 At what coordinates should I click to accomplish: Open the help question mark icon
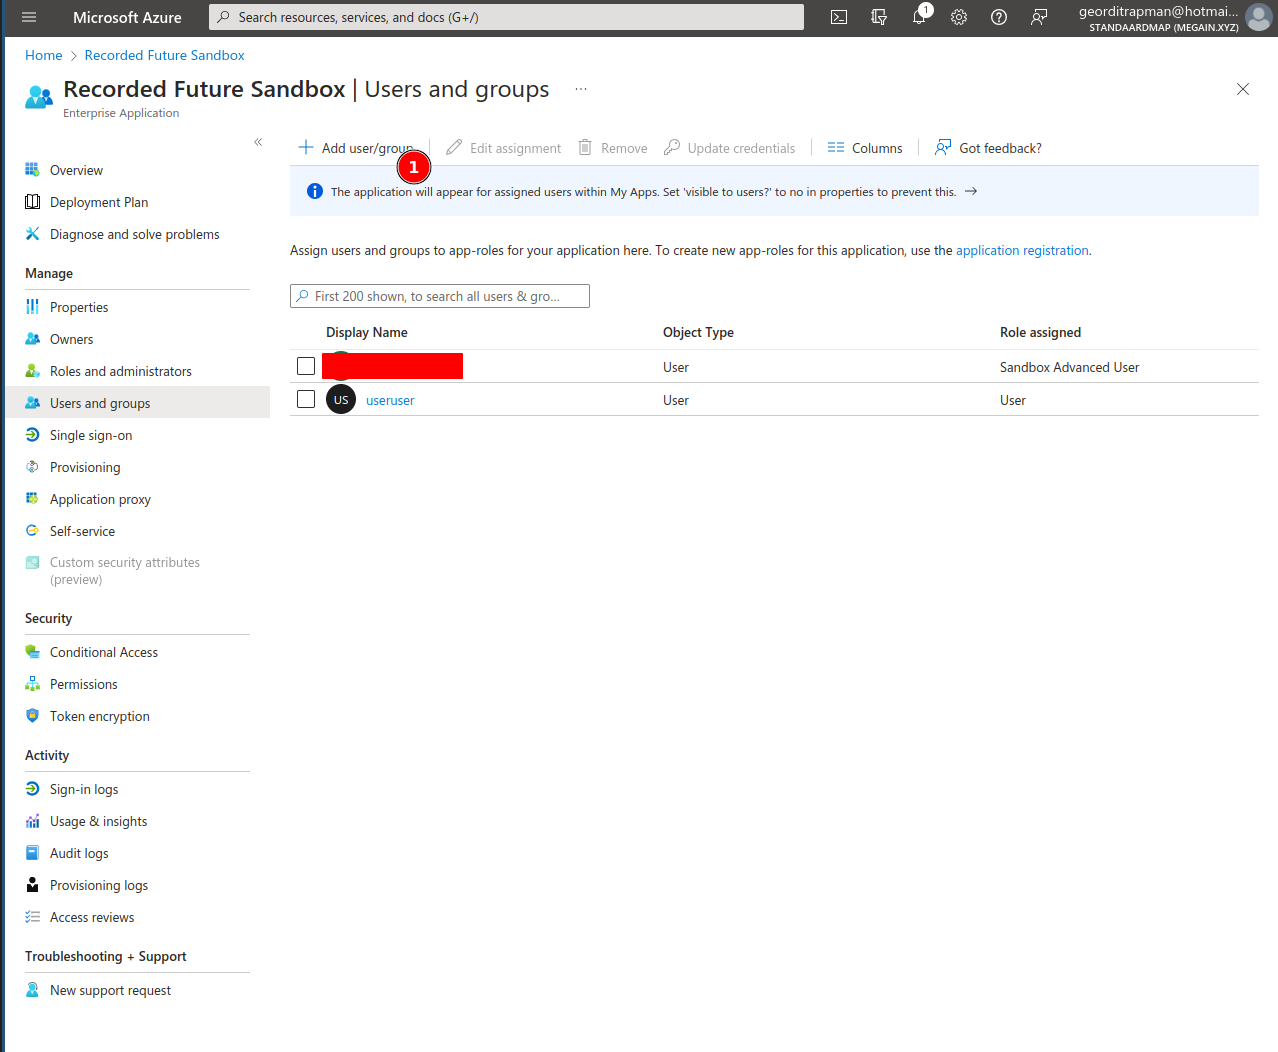999,17
